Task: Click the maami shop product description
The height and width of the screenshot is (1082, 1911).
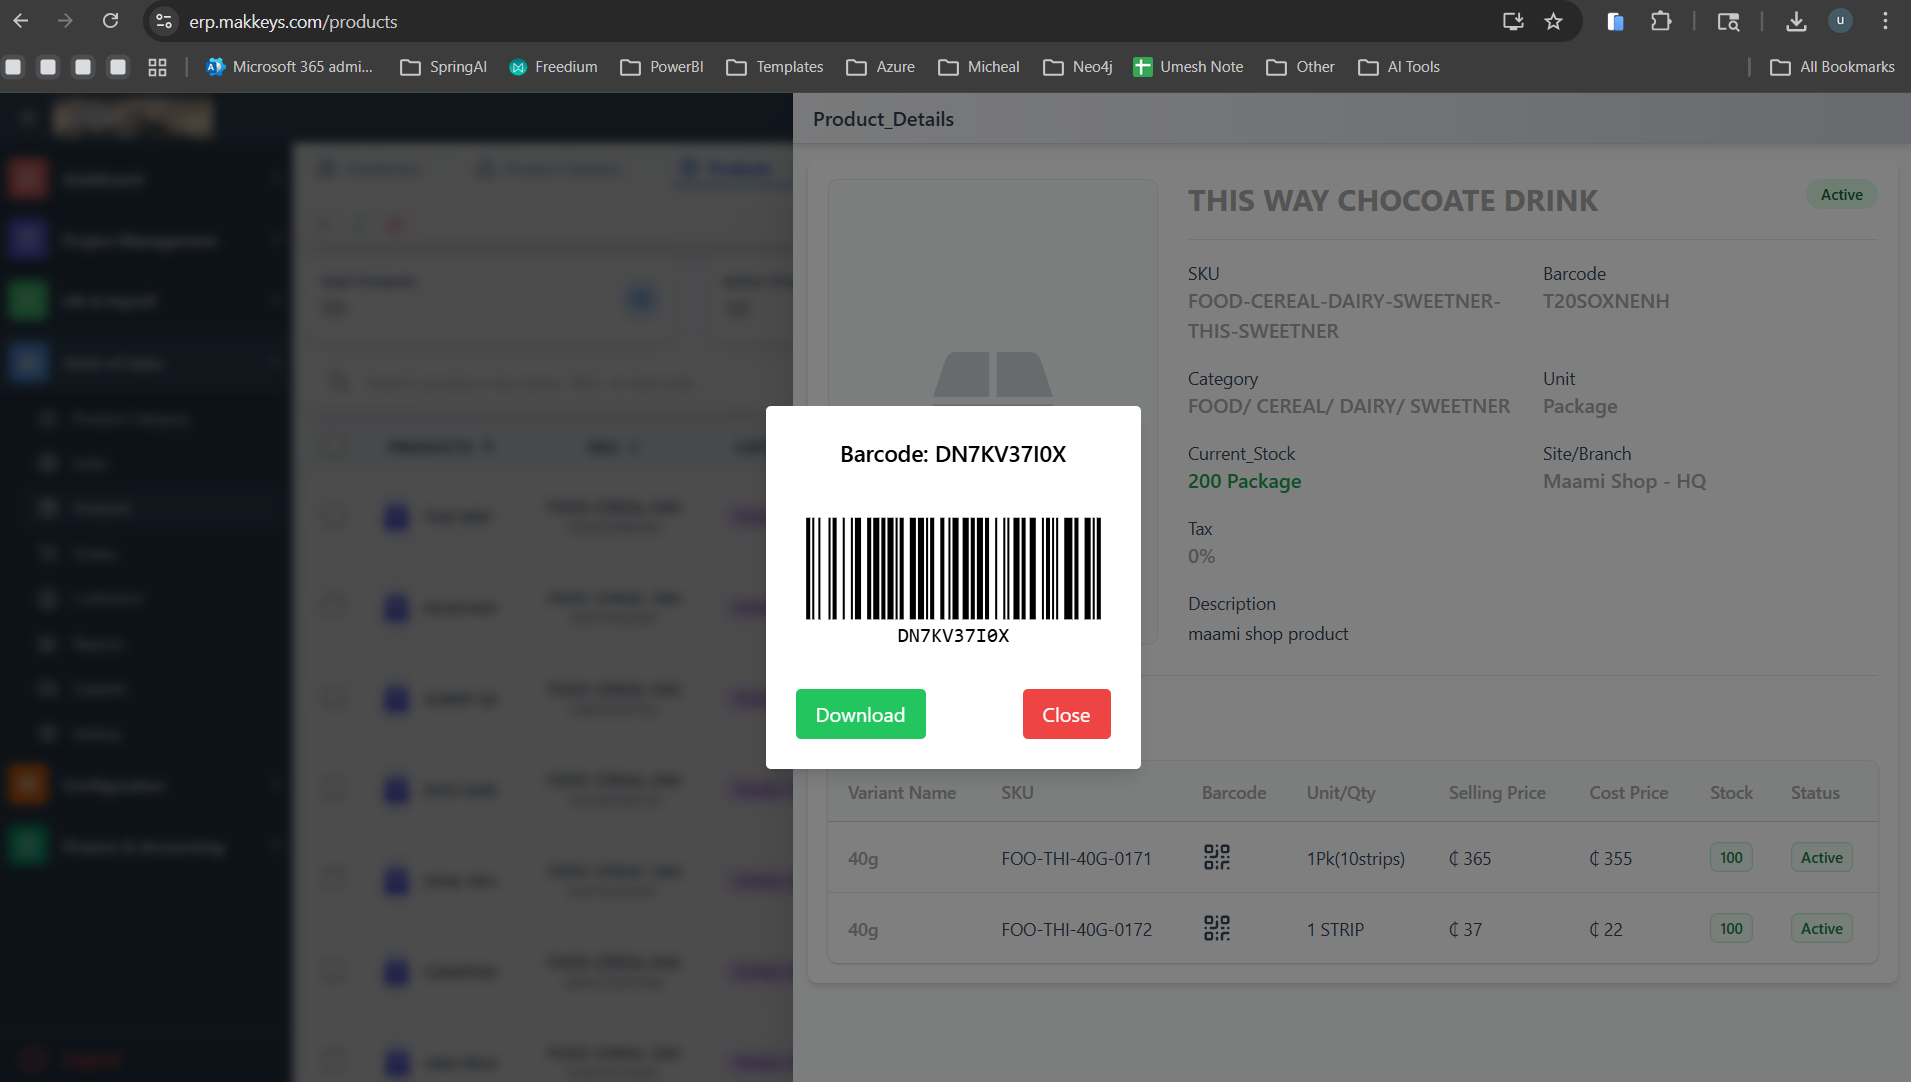Action: tap(1268, 634)
